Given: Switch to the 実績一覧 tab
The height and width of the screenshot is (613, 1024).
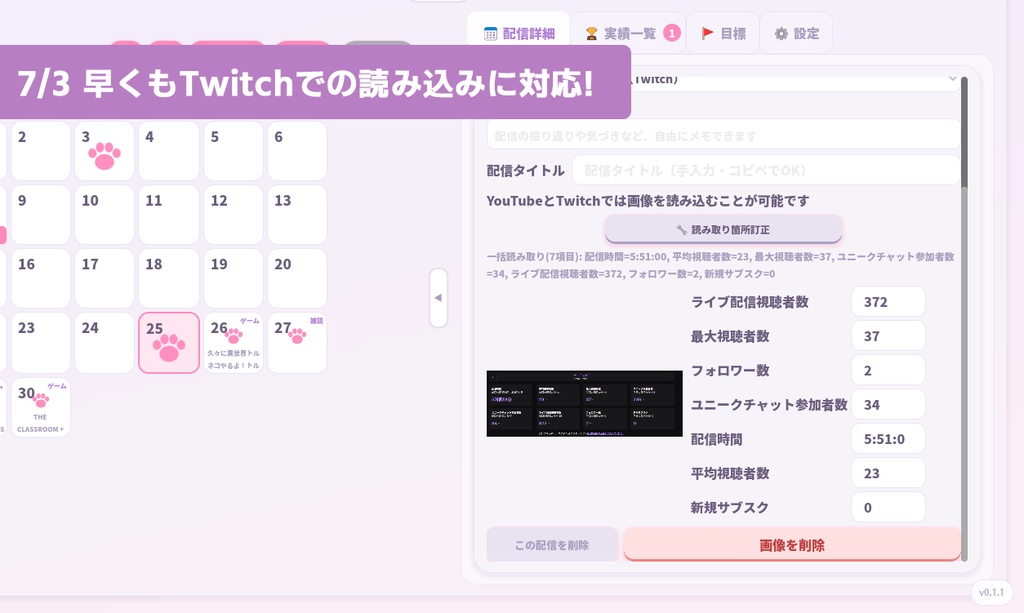Looking at the screenshot, I should [628, 33].
